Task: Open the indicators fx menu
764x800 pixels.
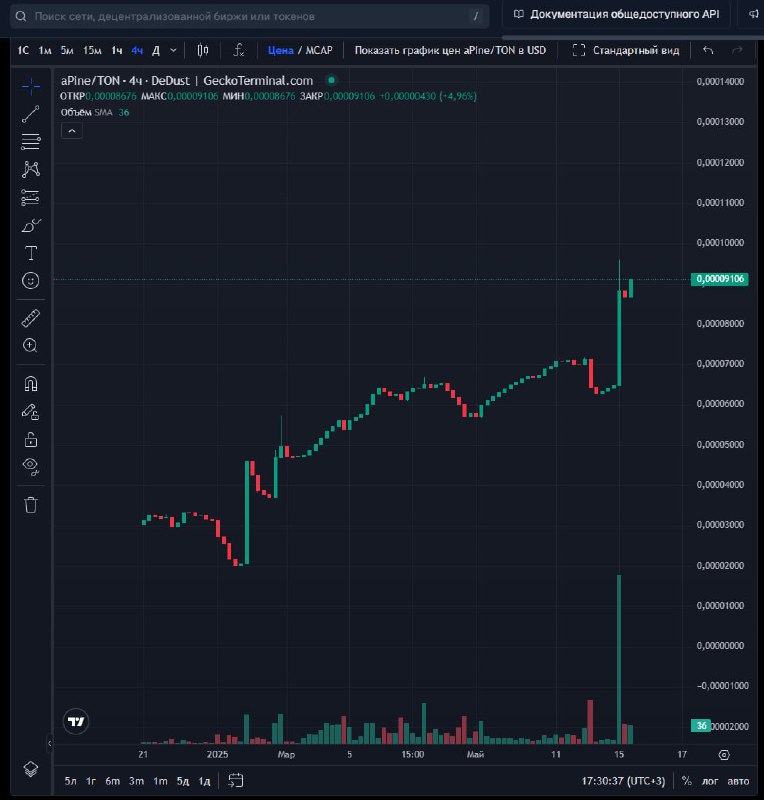Action: [x=238, y=50]
